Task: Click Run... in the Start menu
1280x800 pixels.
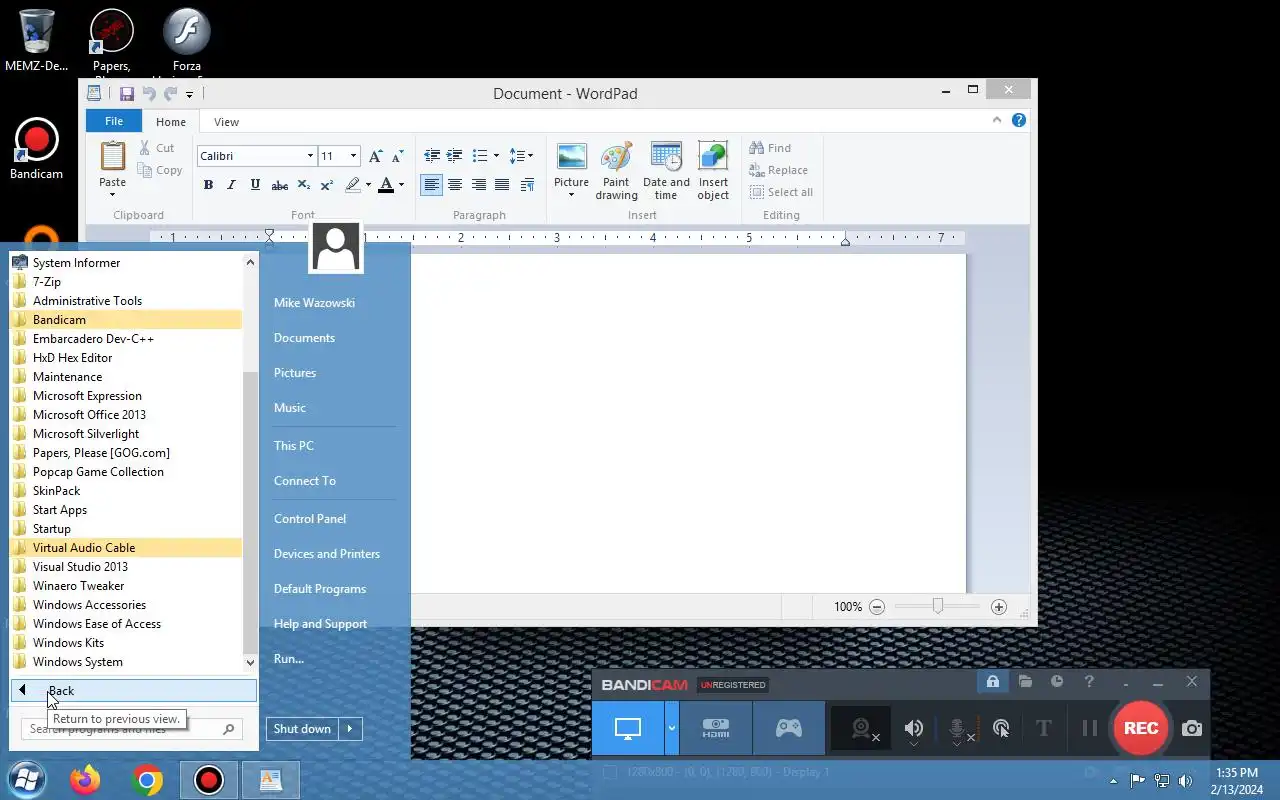Action: tap(289, 659)
